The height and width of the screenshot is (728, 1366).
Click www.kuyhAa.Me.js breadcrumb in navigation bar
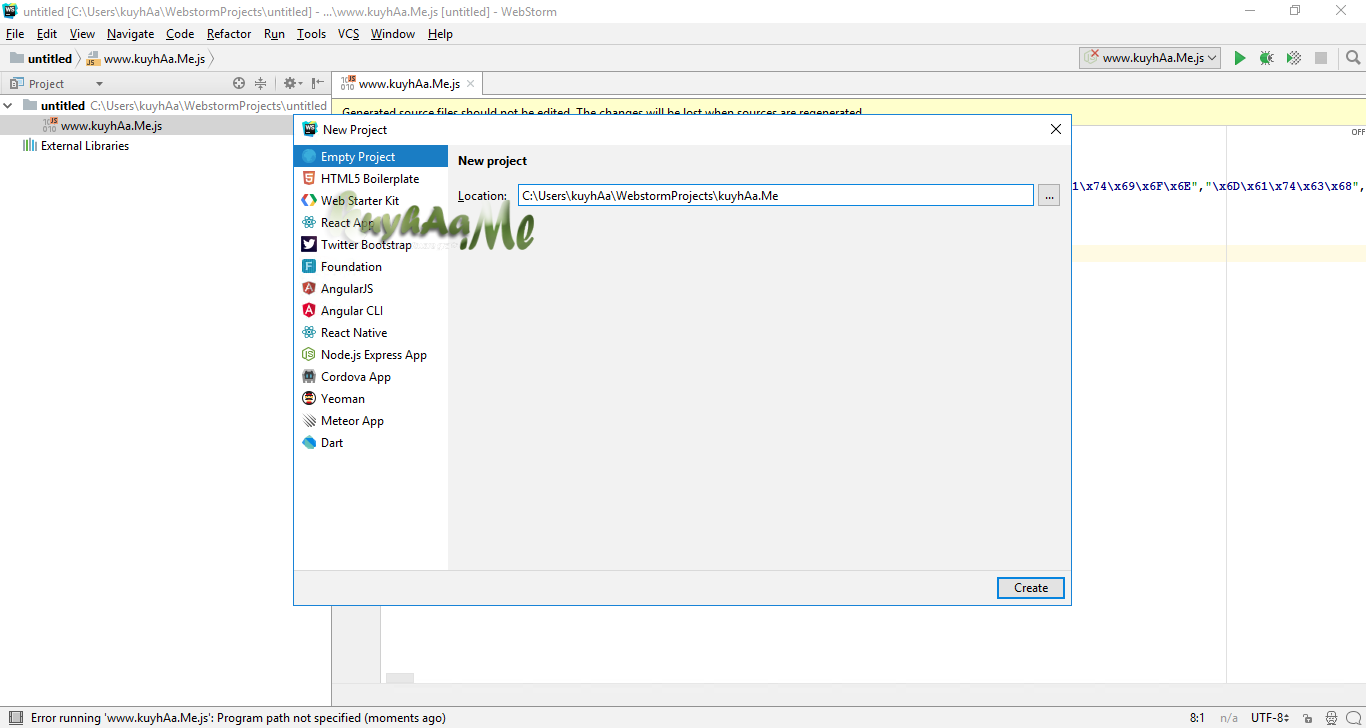[x=146, y=59]
